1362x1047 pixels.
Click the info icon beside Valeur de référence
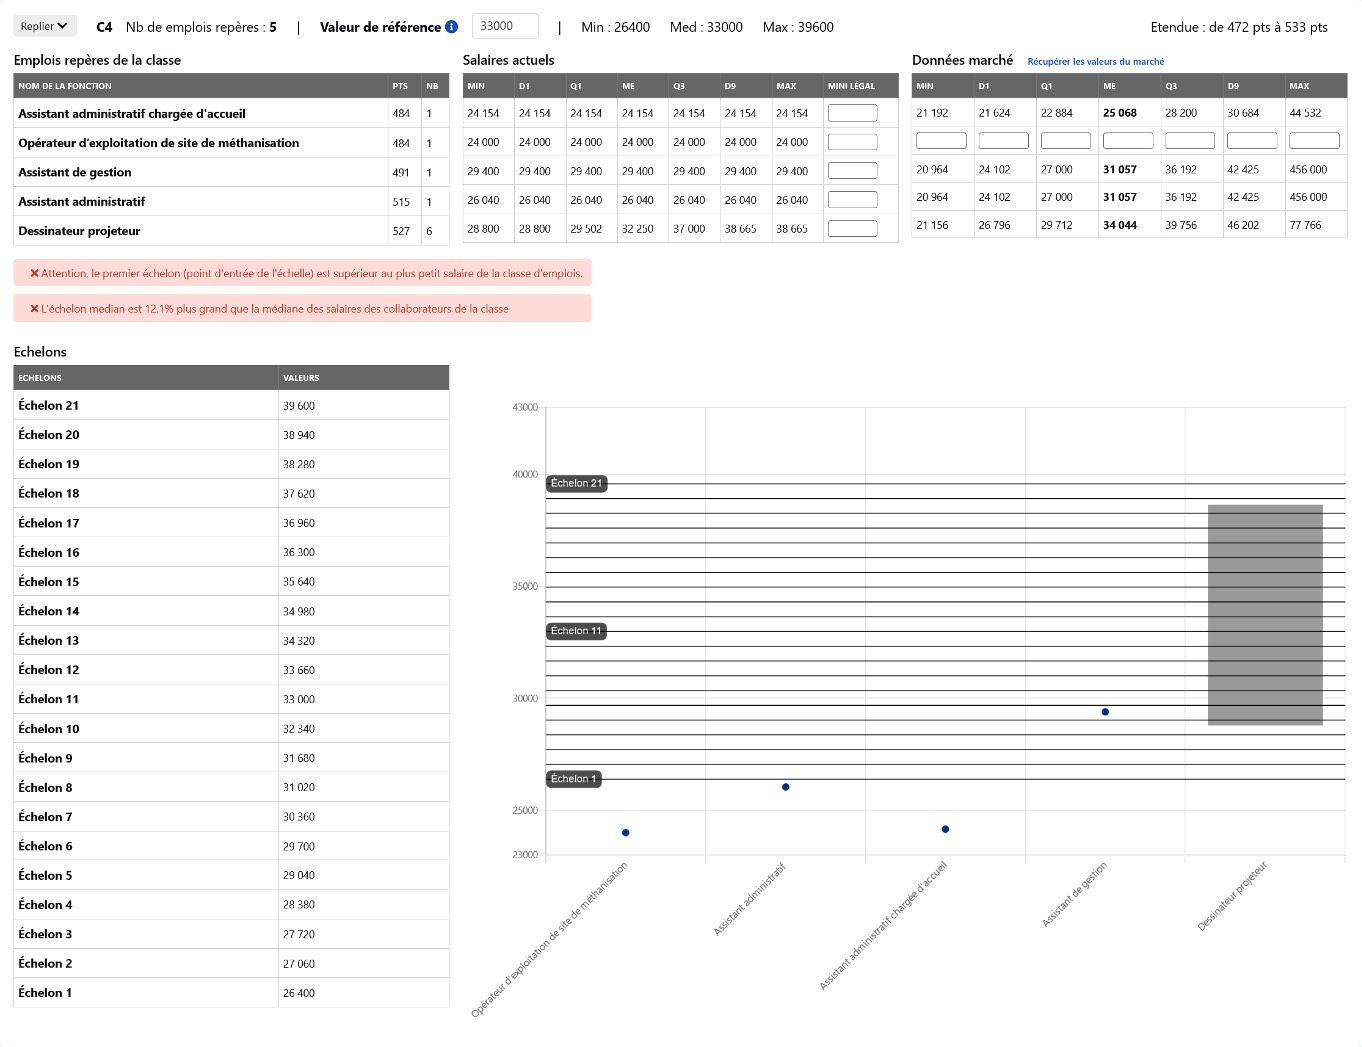tap(451, 27)
